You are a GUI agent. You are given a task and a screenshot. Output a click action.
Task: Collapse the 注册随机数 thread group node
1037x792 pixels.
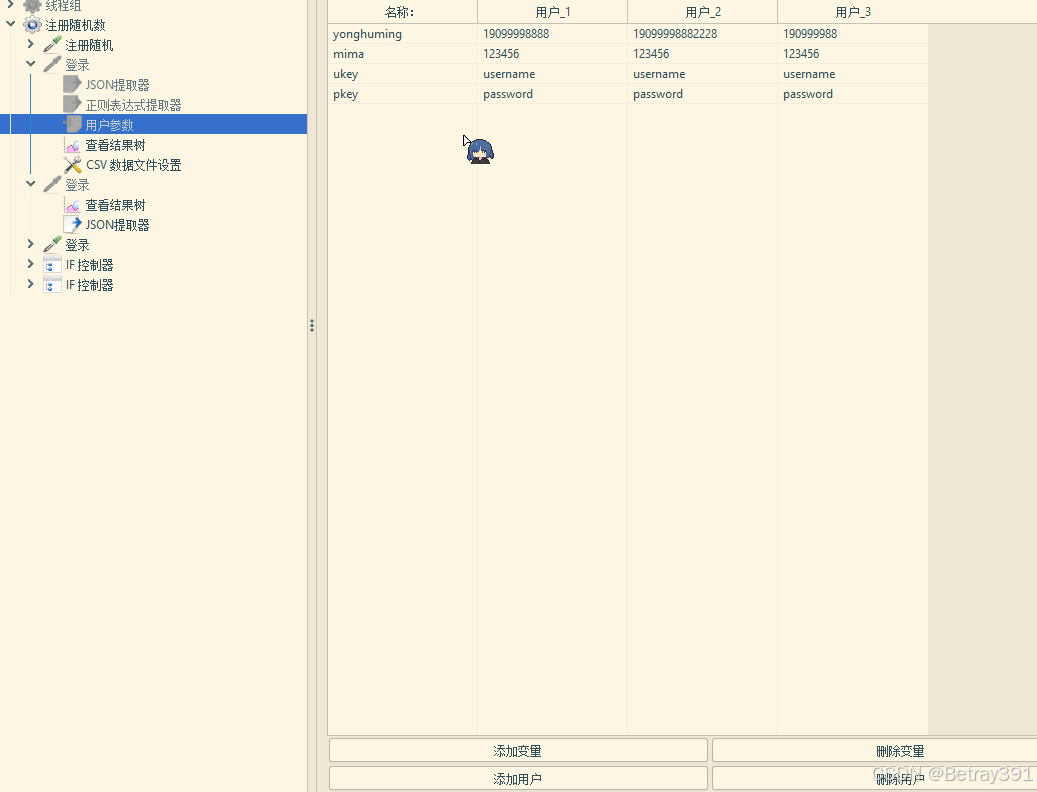(11, 24)
